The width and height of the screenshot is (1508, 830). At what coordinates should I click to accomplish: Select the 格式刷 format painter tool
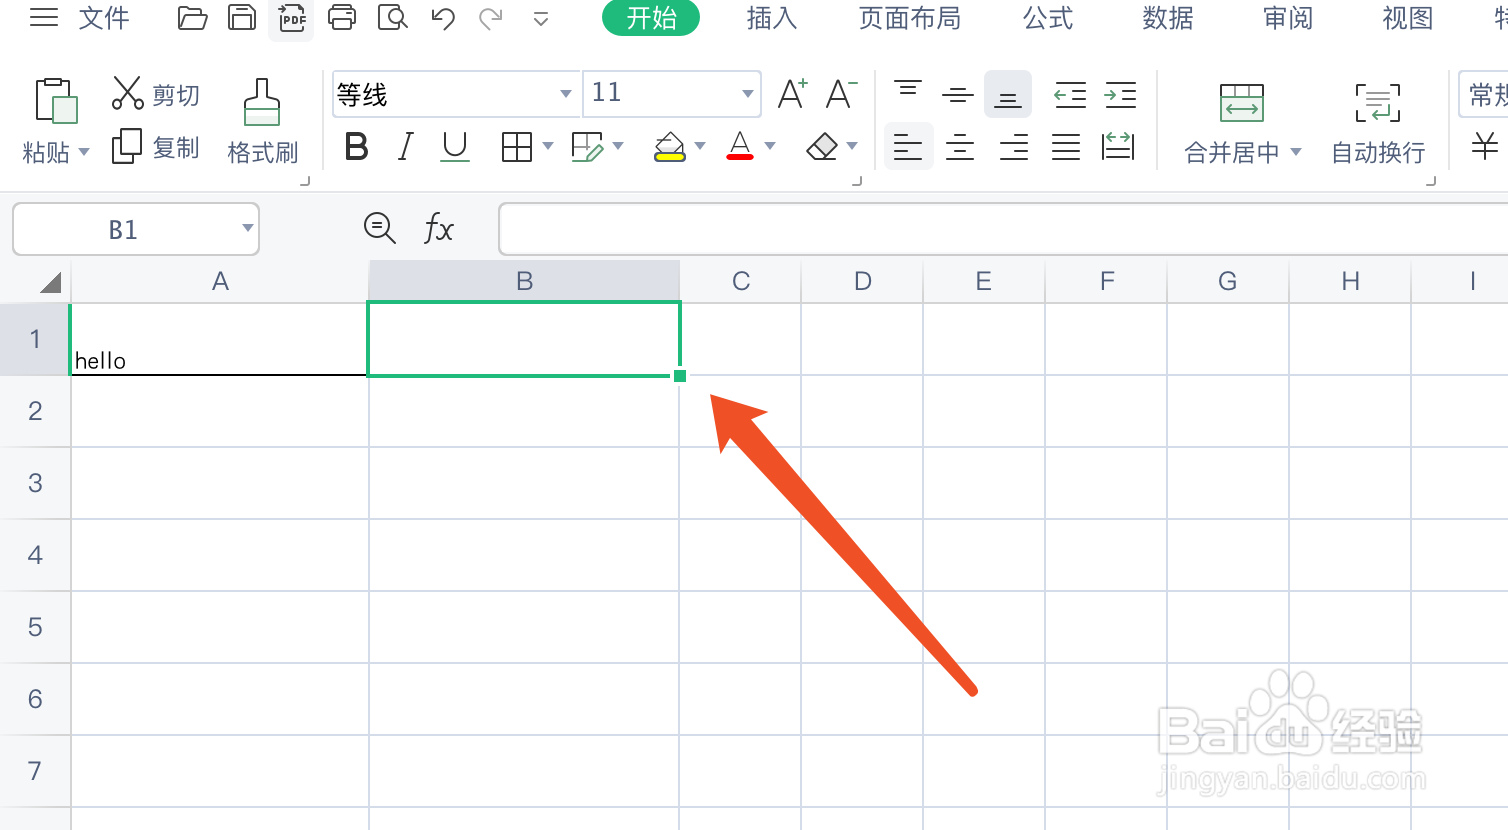pyautogui.click(x=263, y=120)
